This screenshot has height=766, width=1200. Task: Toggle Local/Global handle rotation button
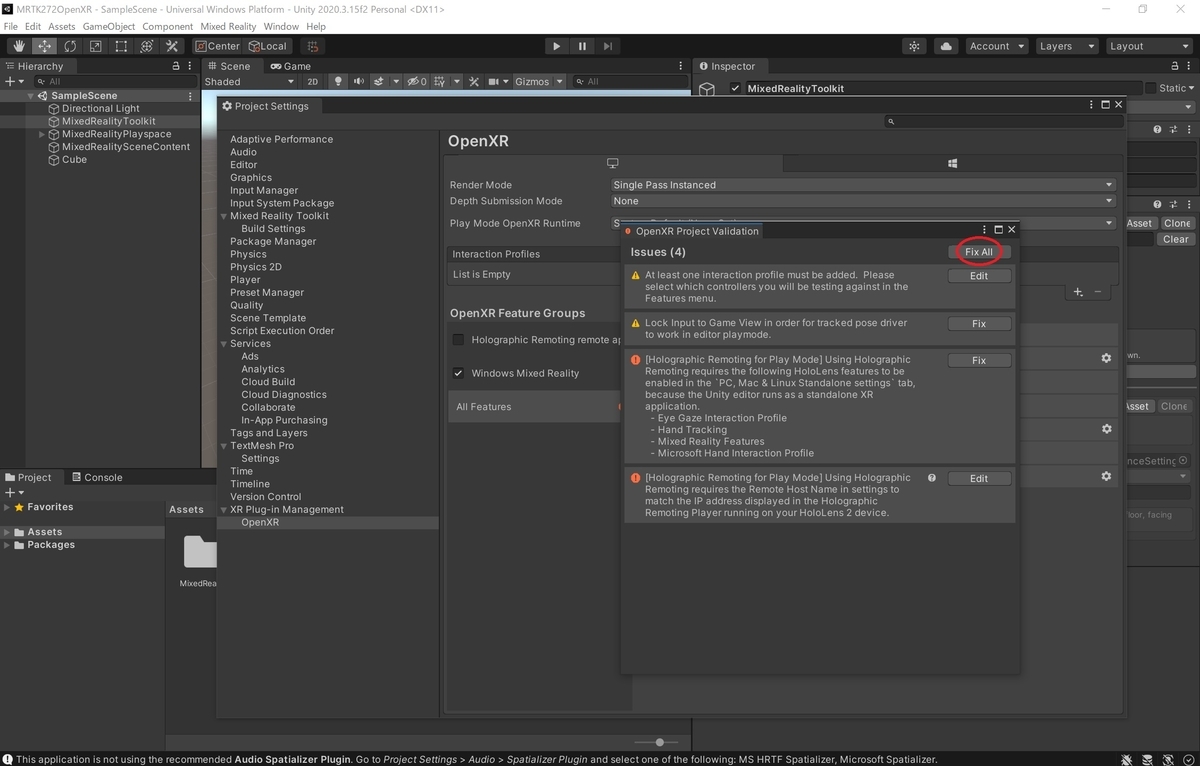(267, 46)
